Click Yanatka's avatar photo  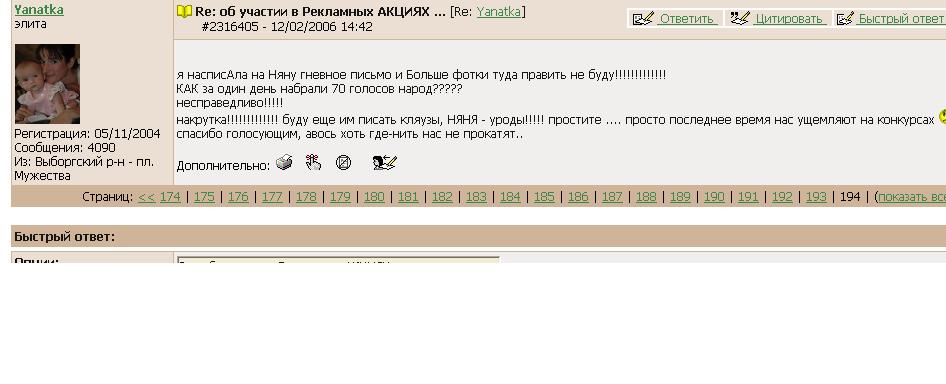tap(47, 83)
